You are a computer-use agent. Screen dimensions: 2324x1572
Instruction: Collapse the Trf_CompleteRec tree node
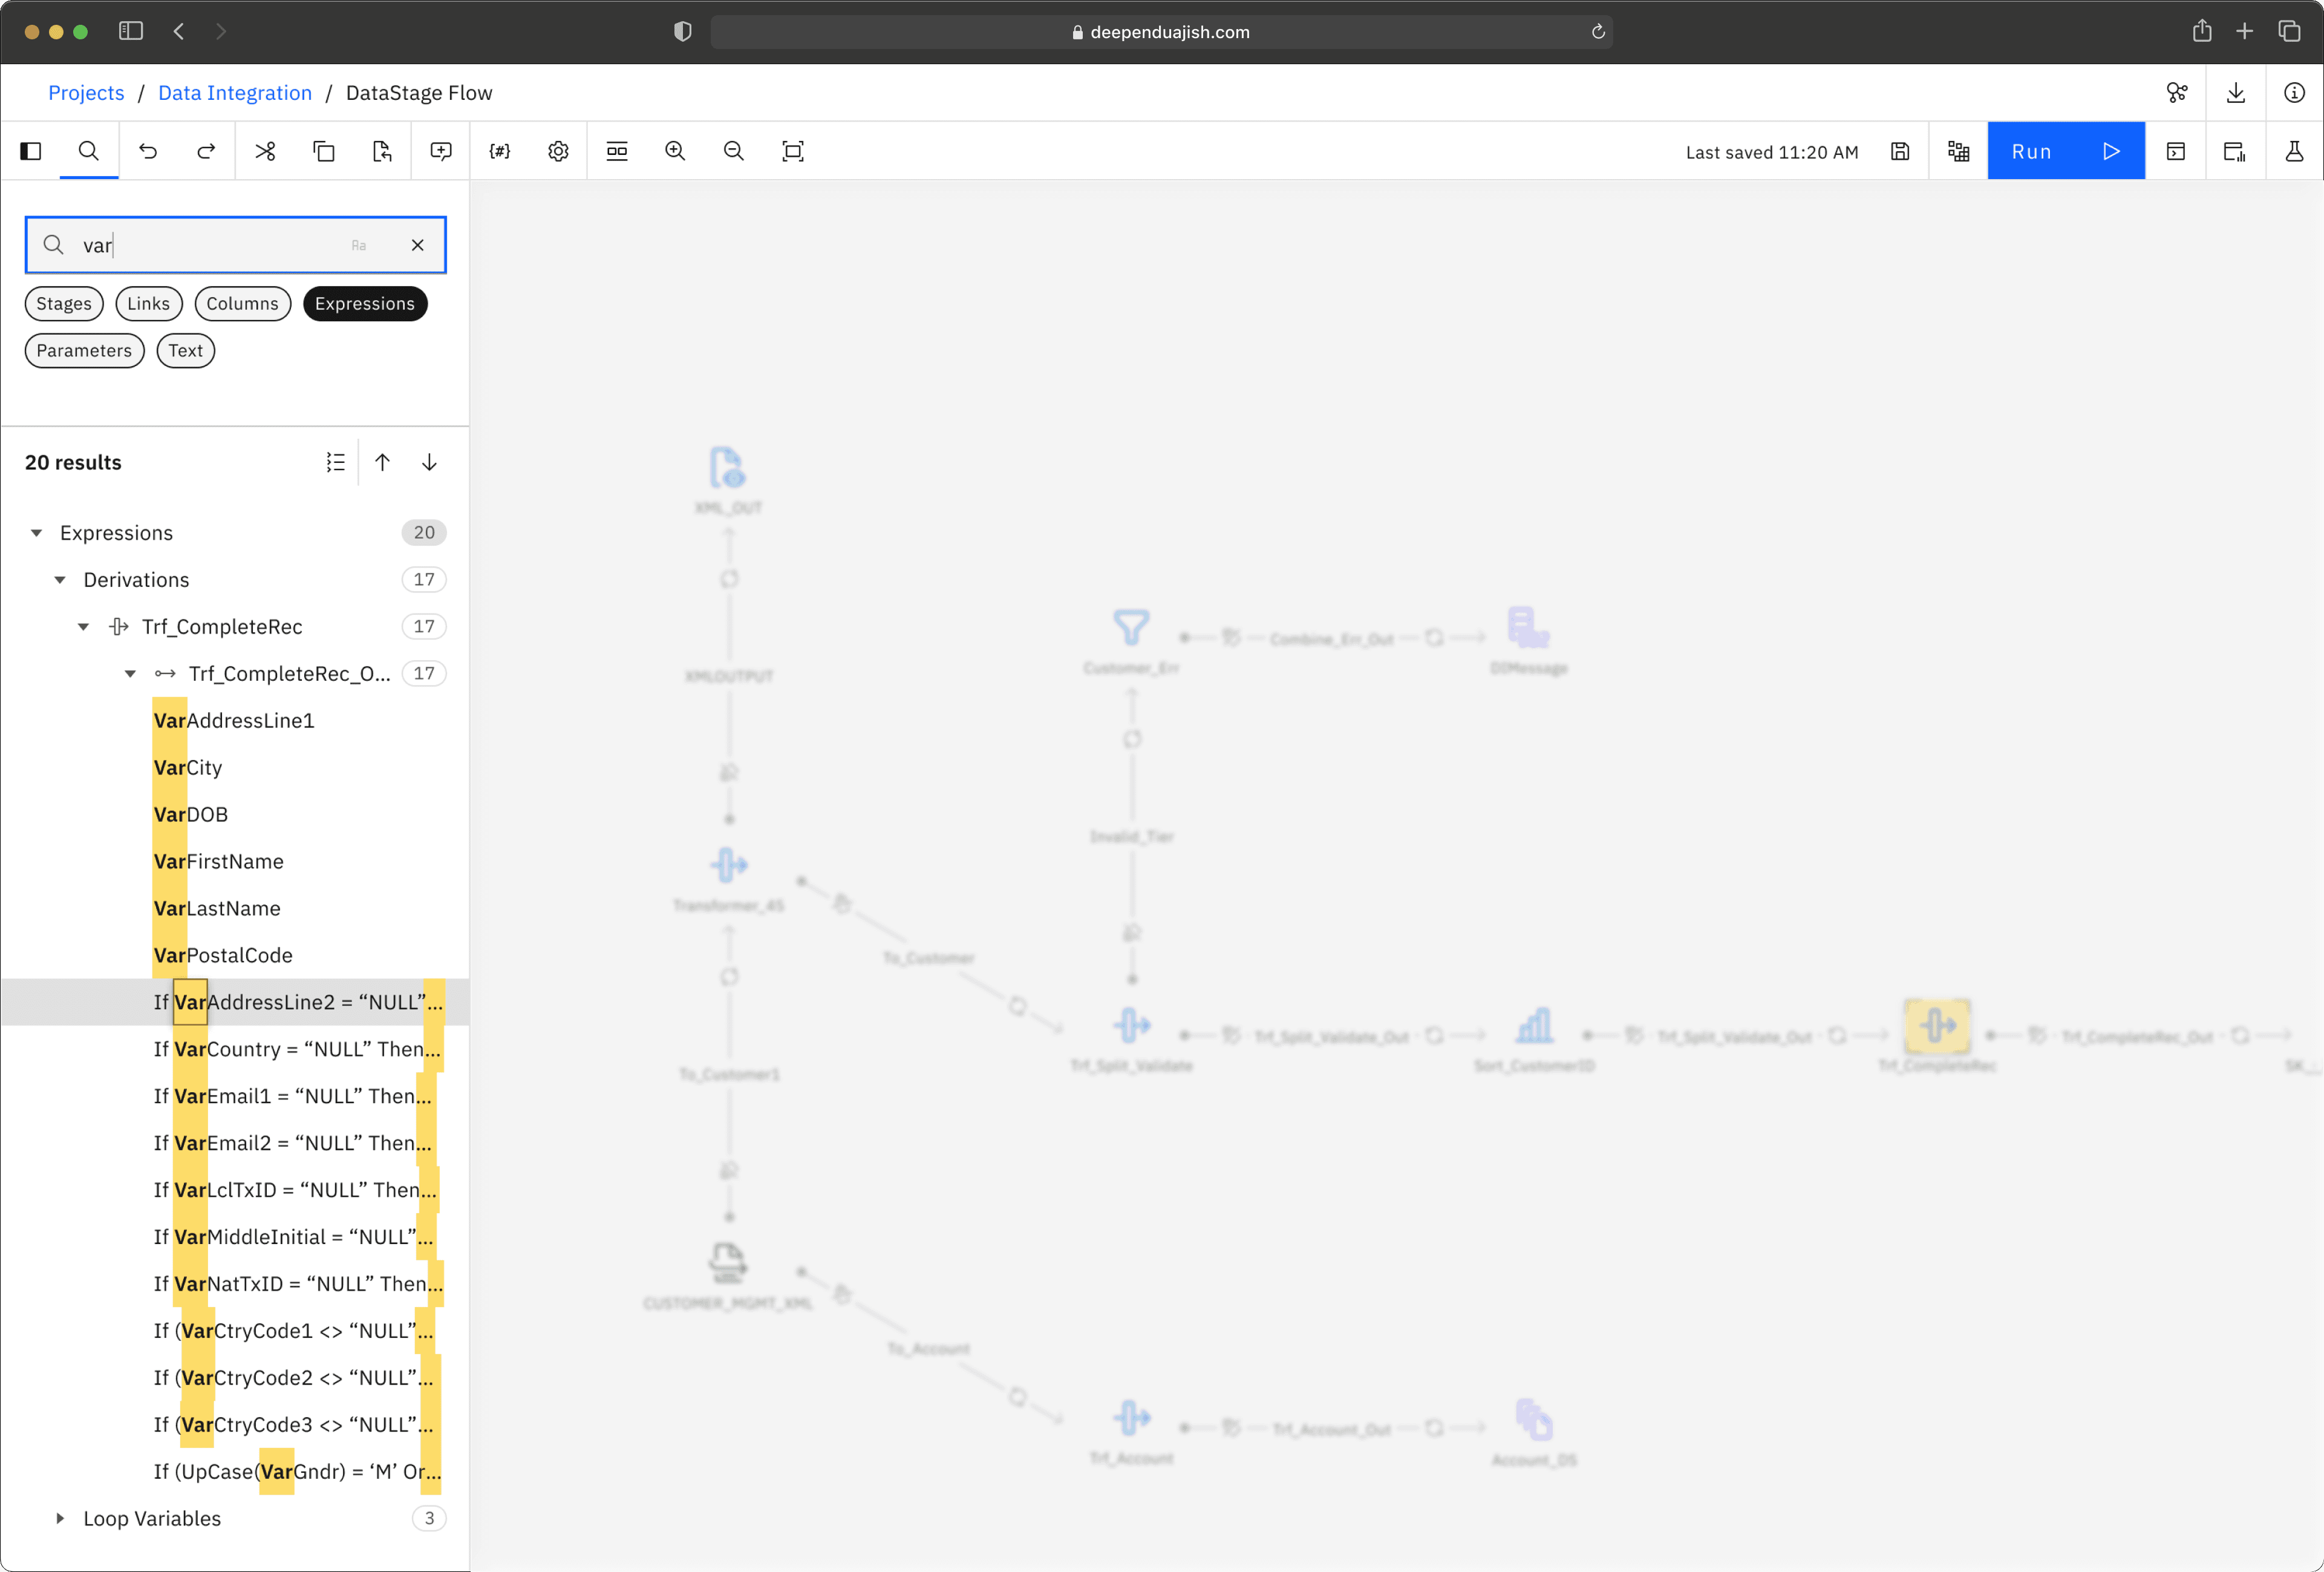(84, 627)
